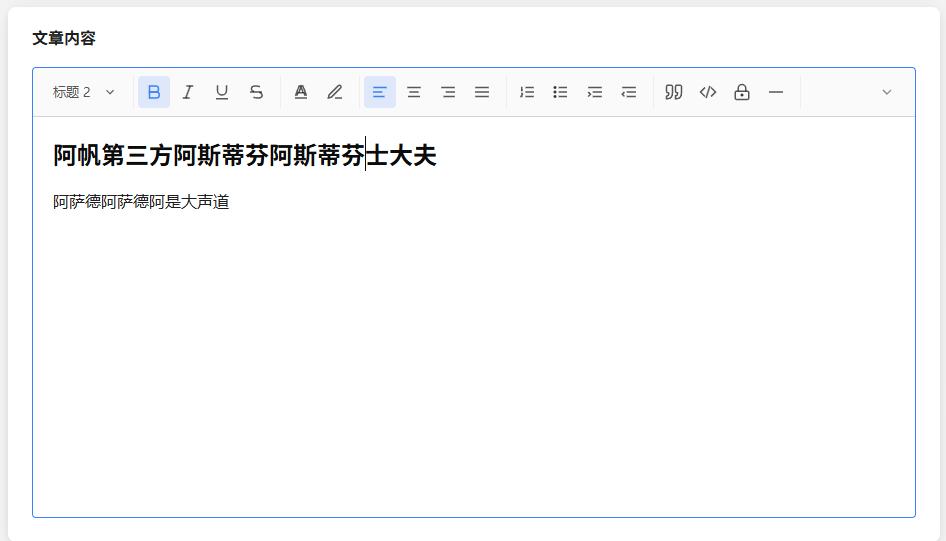The width and height of the screenshot is (946, 541).
Task: Insert a code block
Action: click(x=708, y=92)
